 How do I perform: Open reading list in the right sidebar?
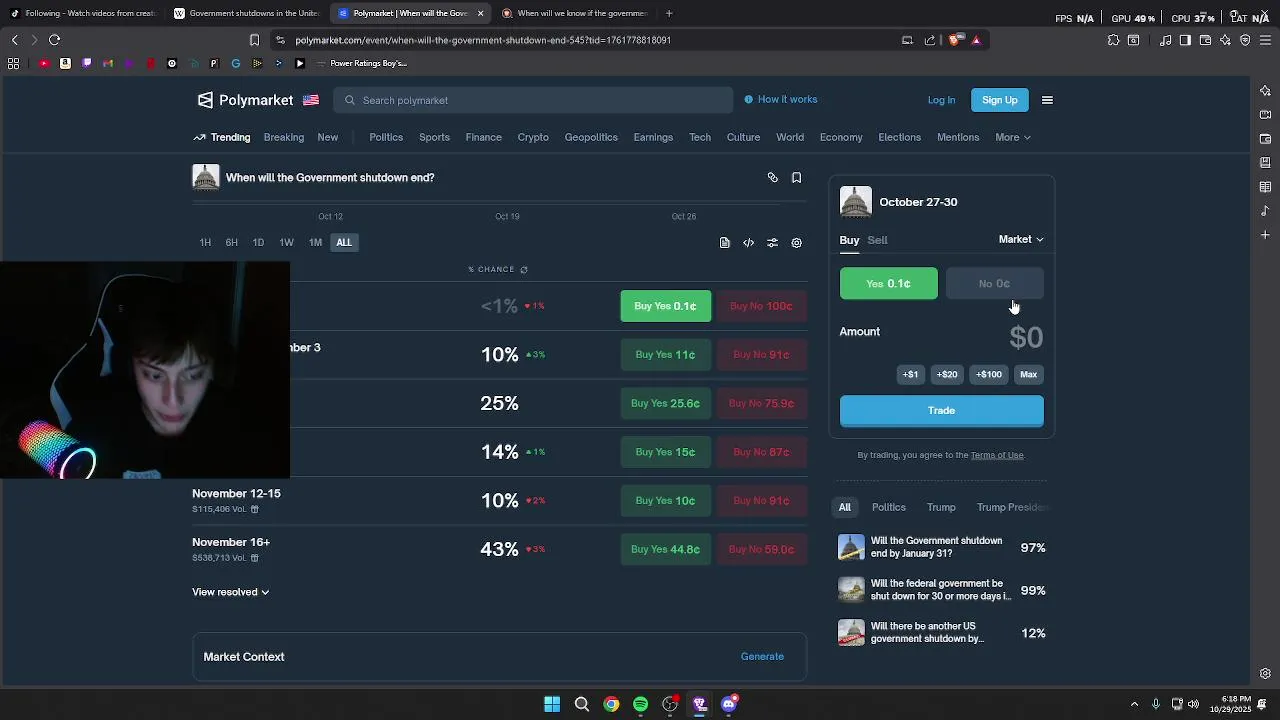(1265, 187)
